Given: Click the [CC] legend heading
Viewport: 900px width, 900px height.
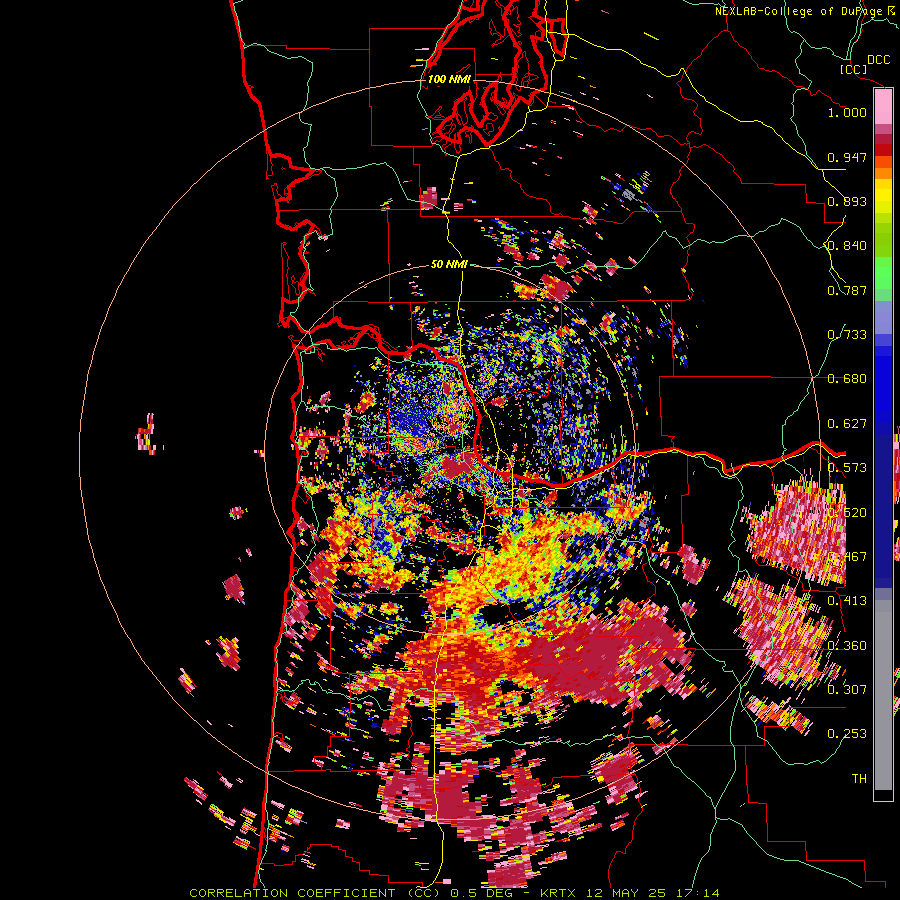Looking at the screenshot, I should [x=854, y=69].
